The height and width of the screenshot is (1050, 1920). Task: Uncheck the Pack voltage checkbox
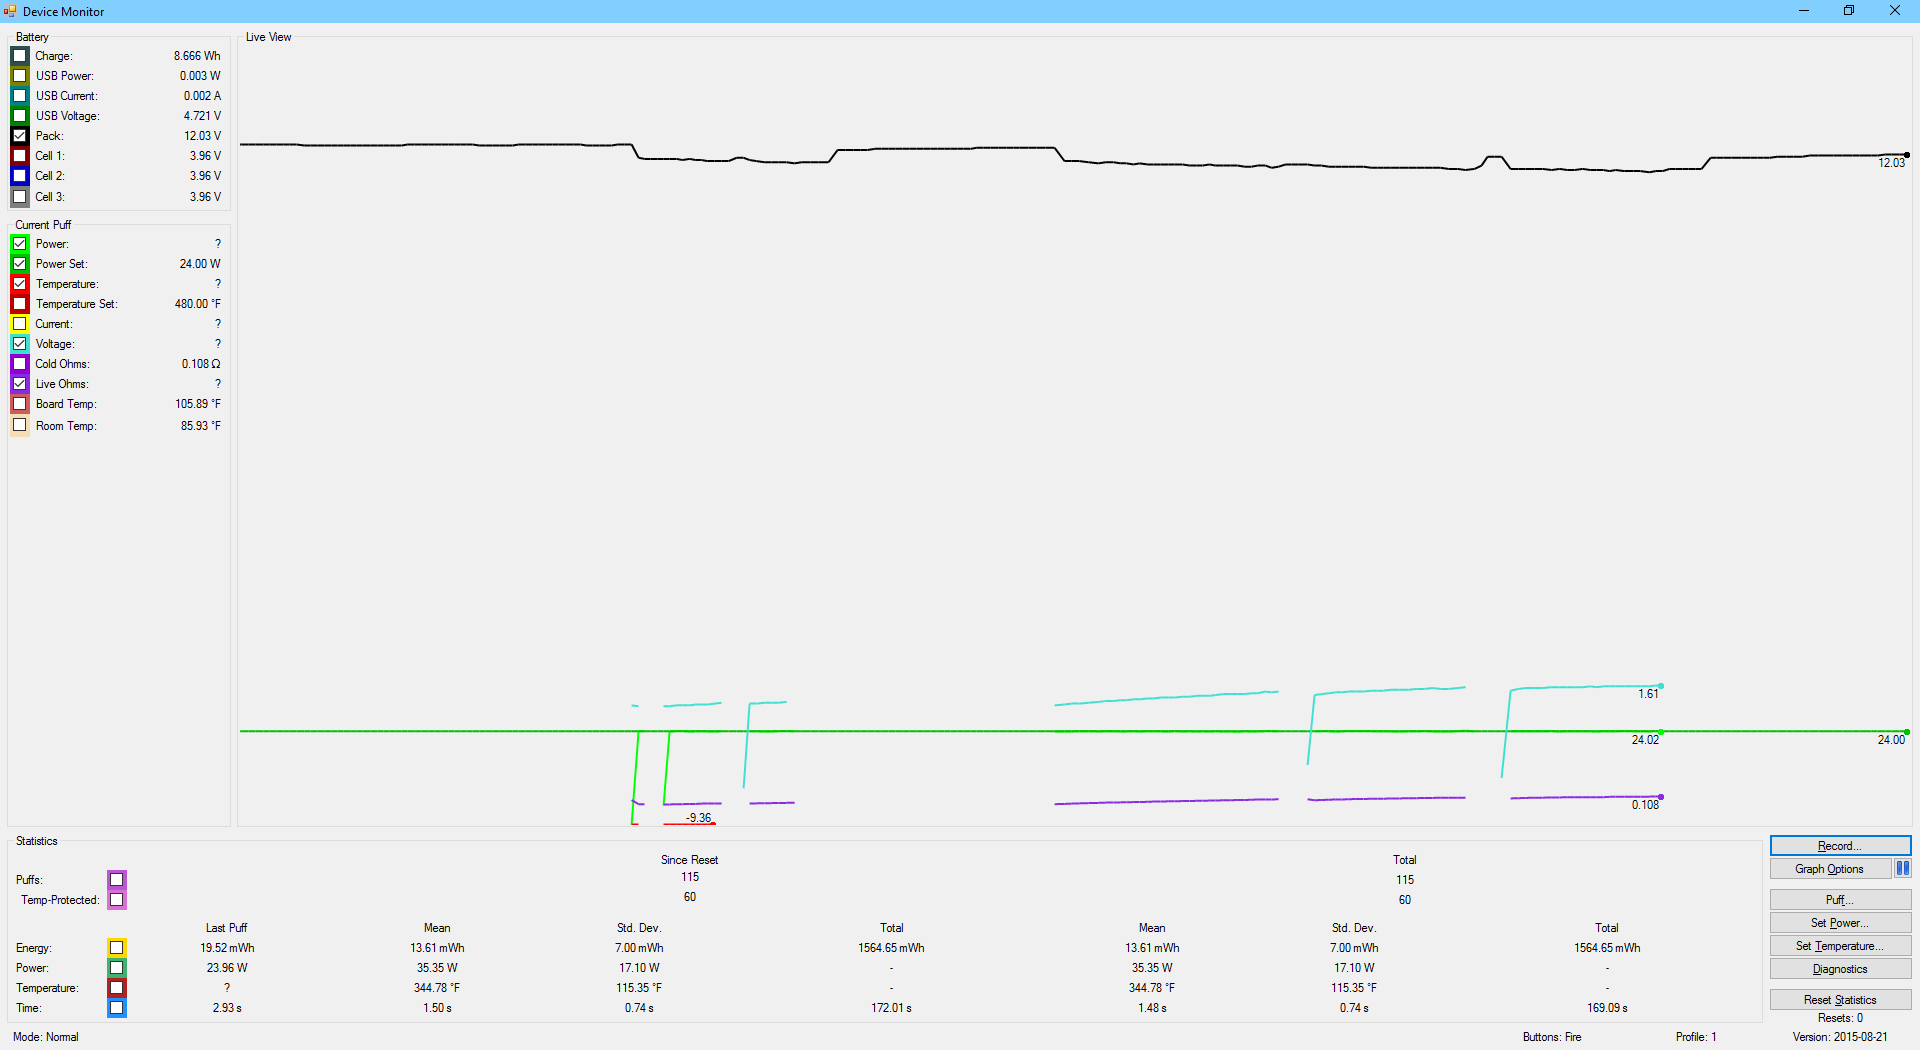click(x=20, y=136)
